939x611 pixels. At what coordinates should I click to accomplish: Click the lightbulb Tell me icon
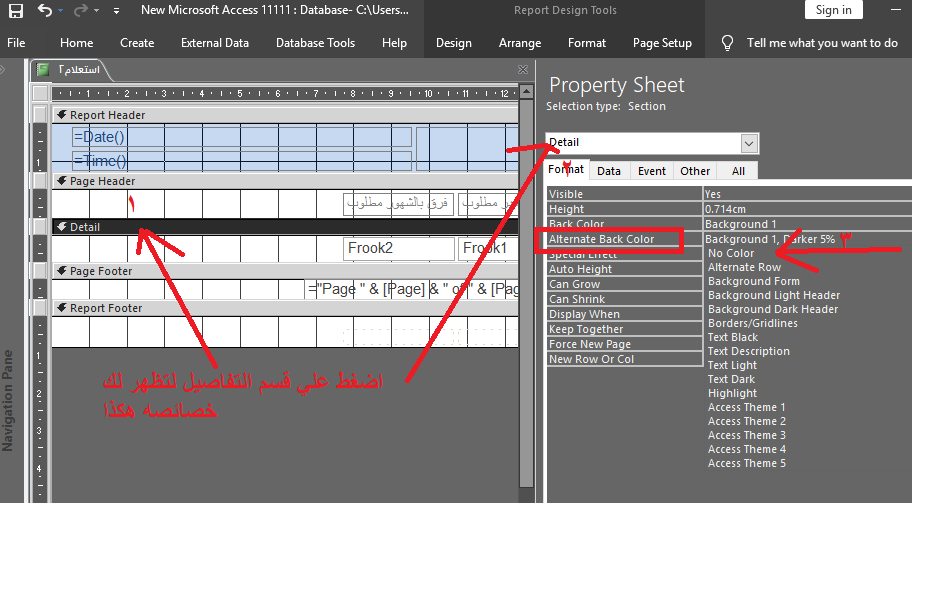727,43
